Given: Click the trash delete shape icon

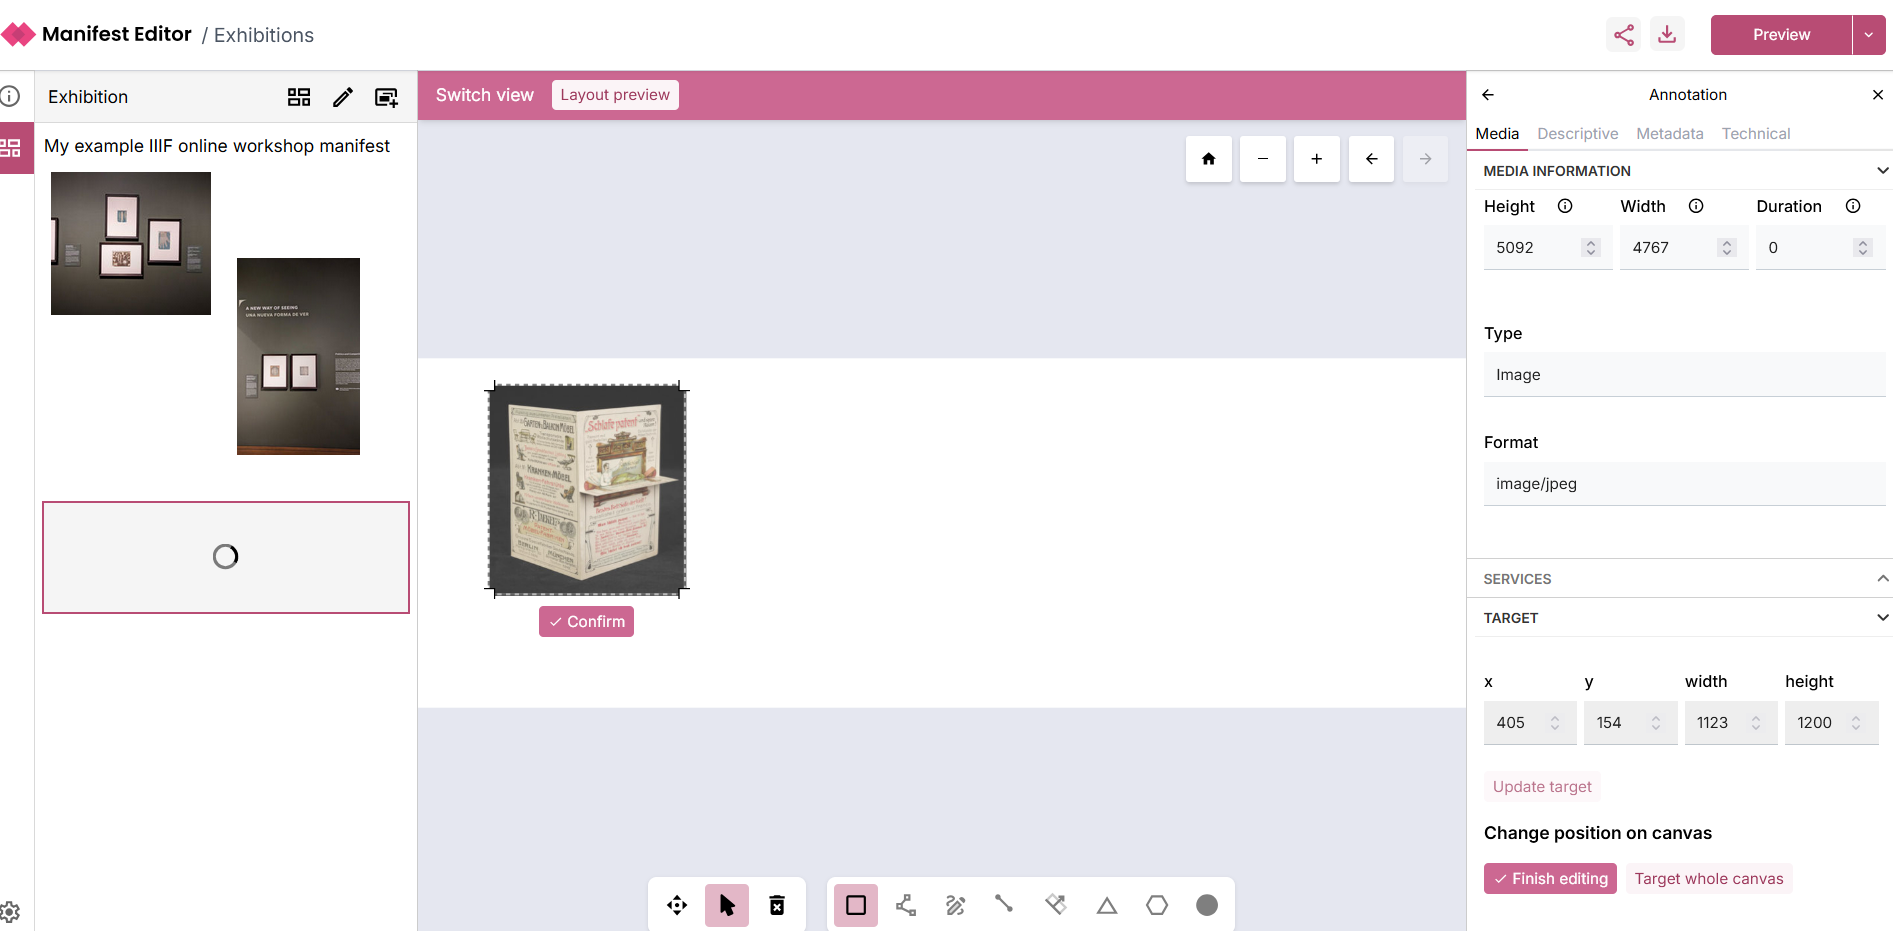Looking at the screenshot, I should 777,905.
